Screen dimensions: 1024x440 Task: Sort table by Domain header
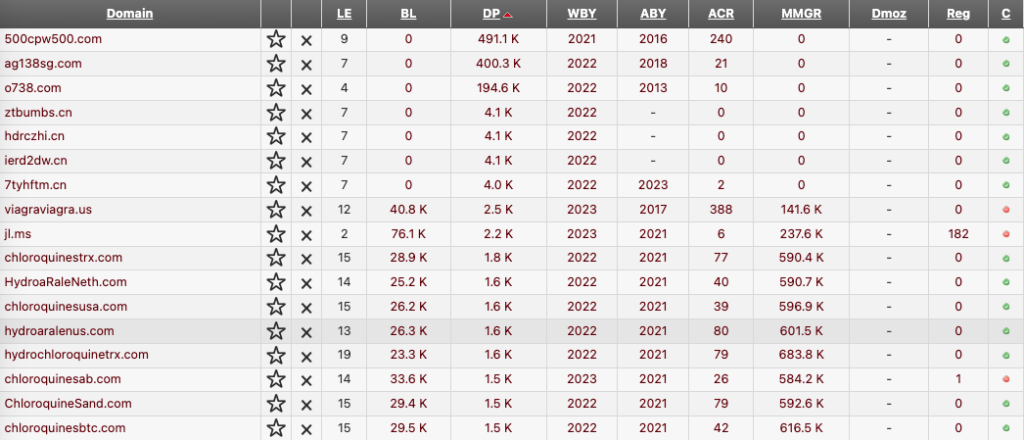(130, 14)
